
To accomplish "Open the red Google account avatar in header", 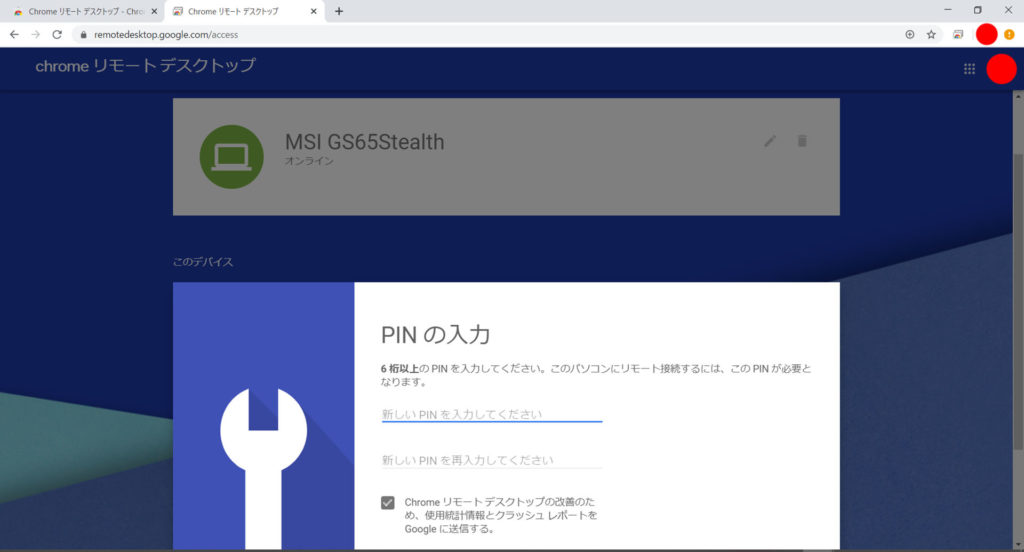I will click(1001, 69).
